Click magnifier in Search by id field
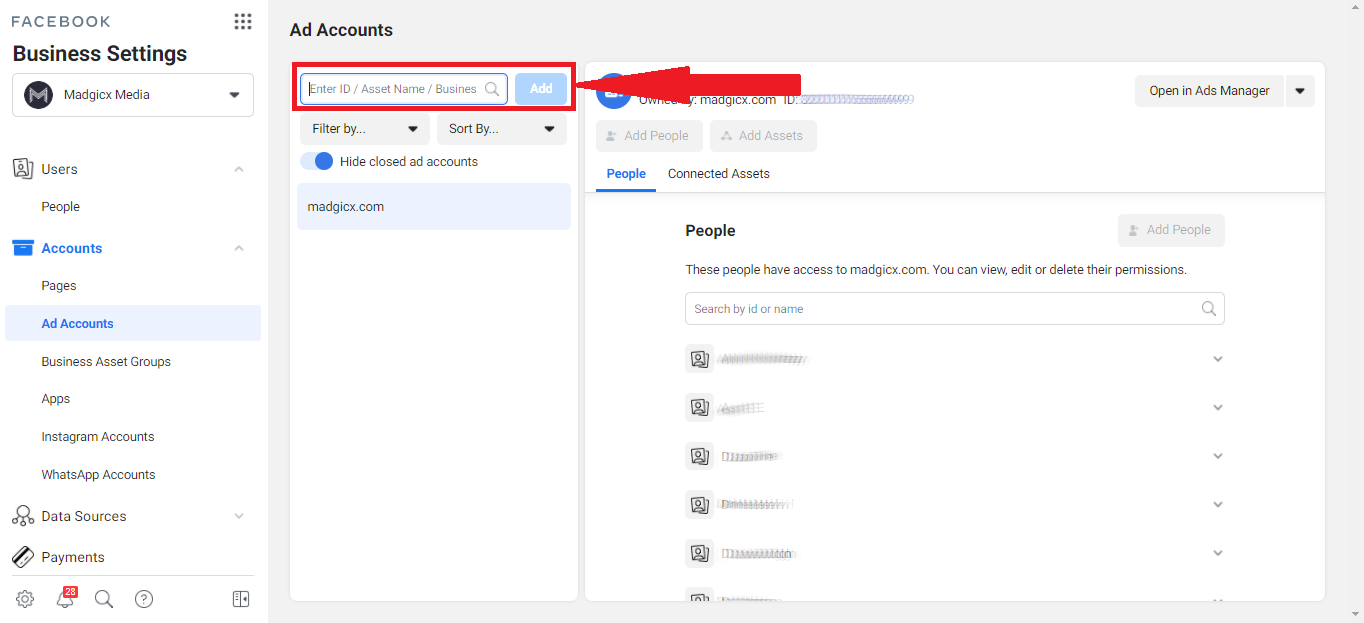Screen dimensions: 1364x623 click(1209, 308)
